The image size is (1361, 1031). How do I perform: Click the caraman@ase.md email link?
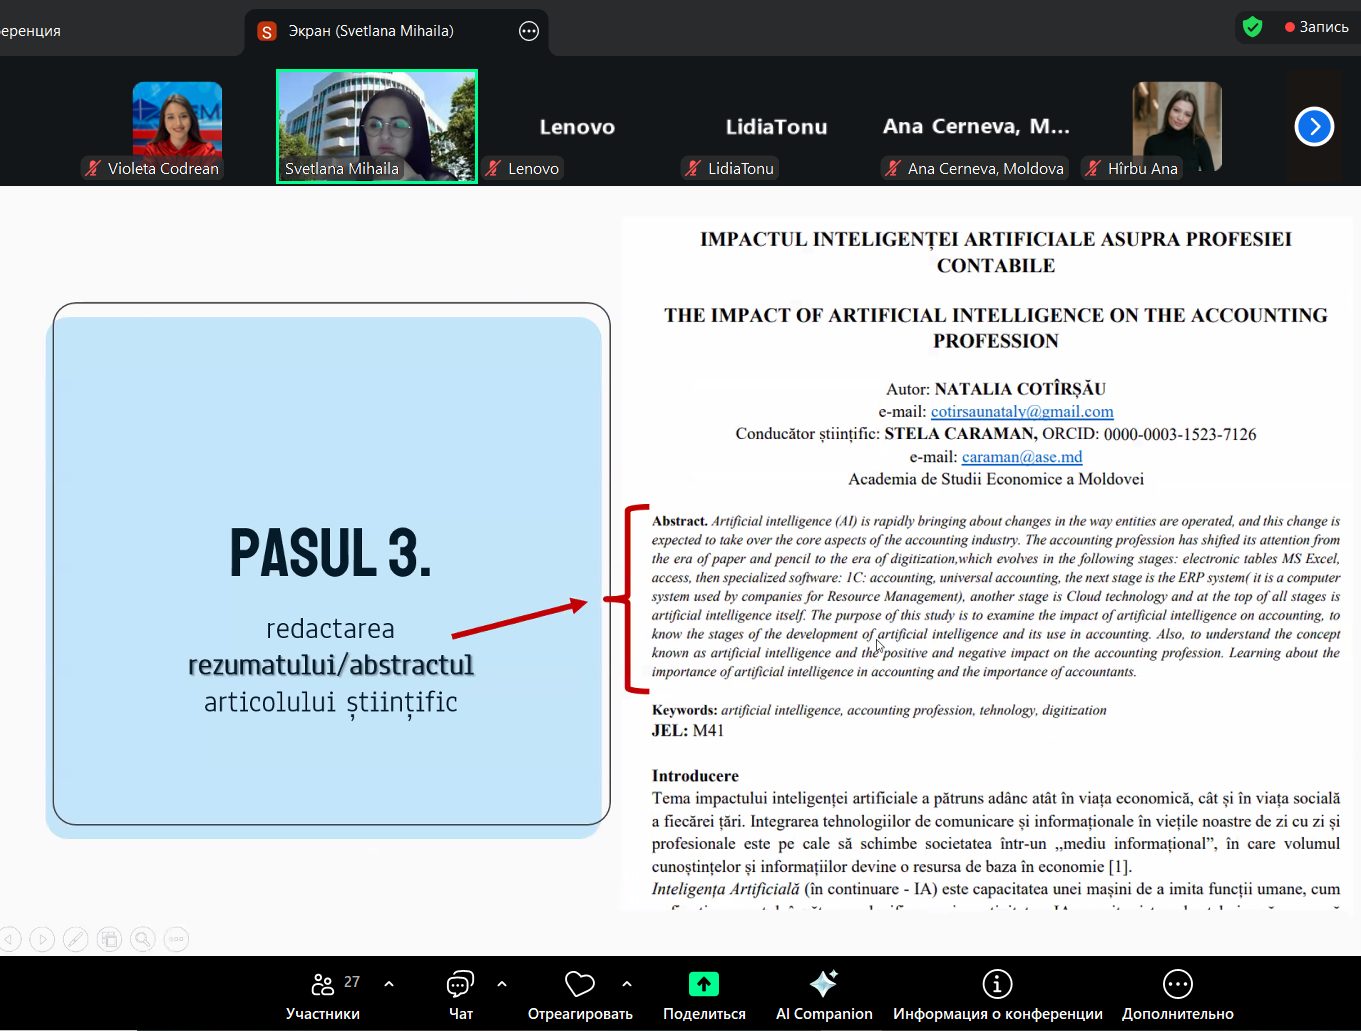click(1021, 457)
